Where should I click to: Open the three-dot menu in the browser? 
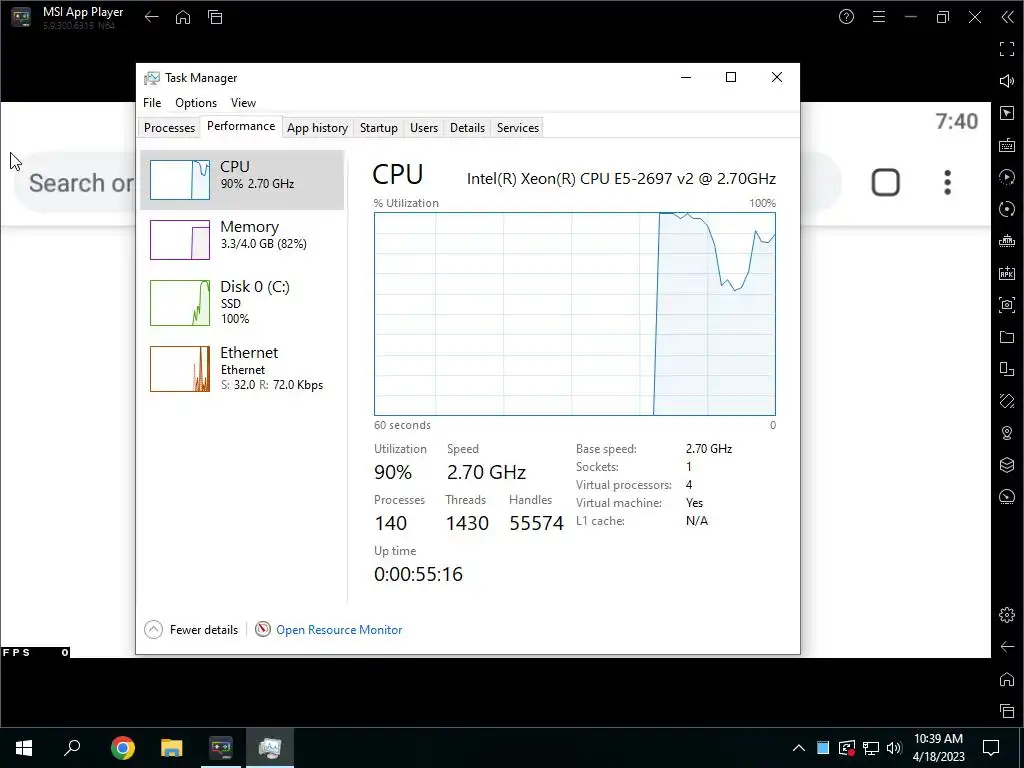click(x=948, y=182)
